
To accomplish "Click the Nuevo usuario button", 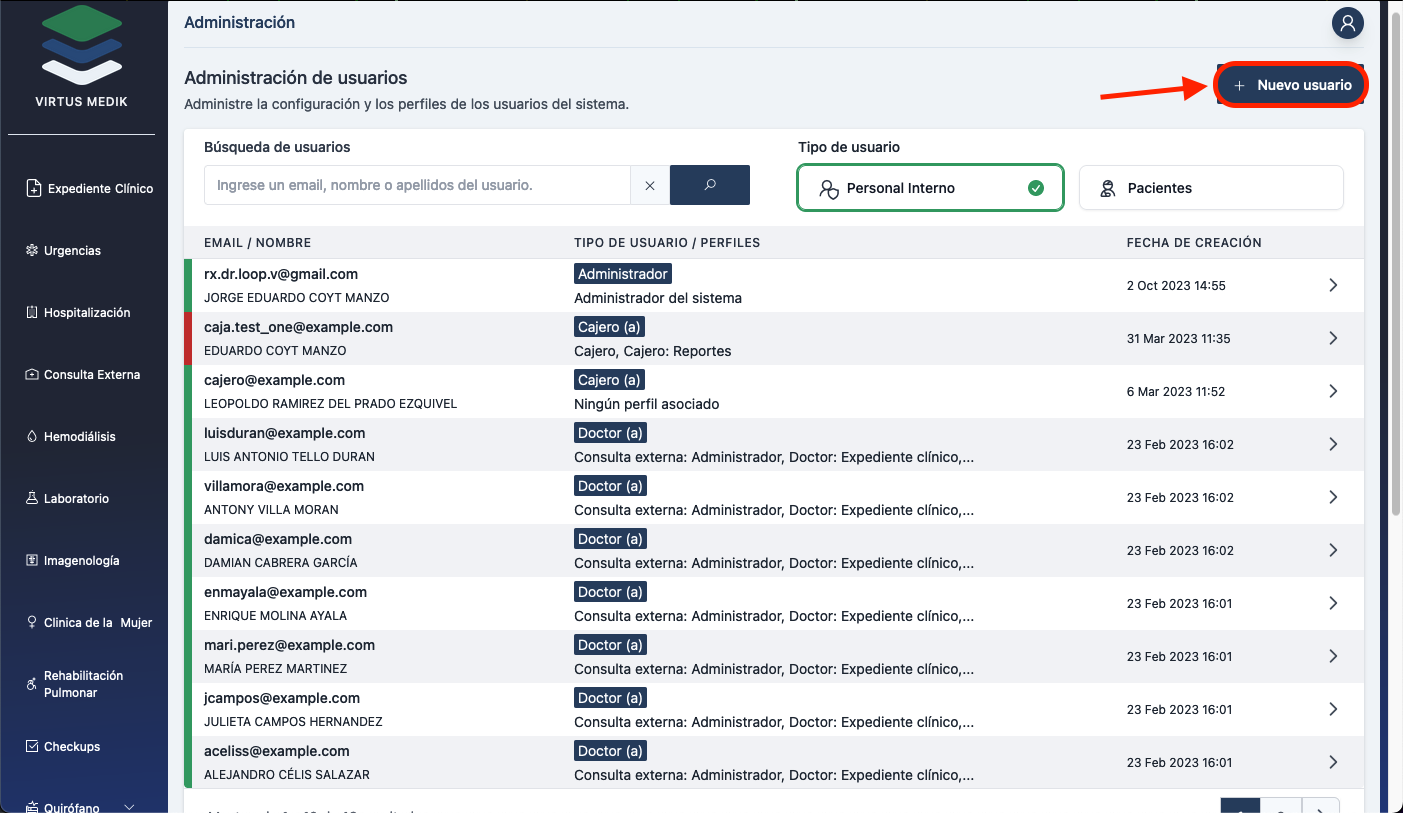I will tap(1292, 85).
